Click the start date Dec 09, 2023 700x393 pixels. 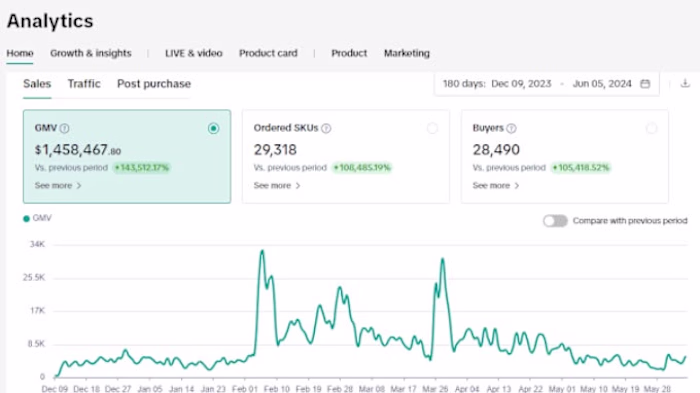point(521,84)
